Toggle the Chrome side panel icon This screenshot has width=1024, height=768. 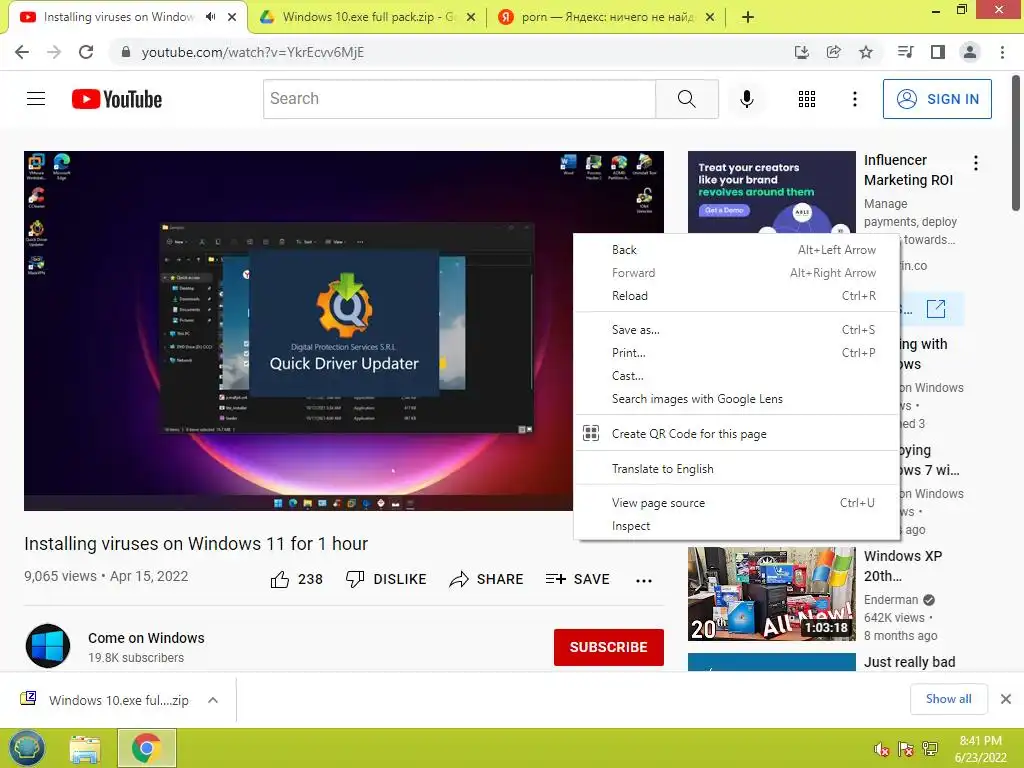(938, 52)
